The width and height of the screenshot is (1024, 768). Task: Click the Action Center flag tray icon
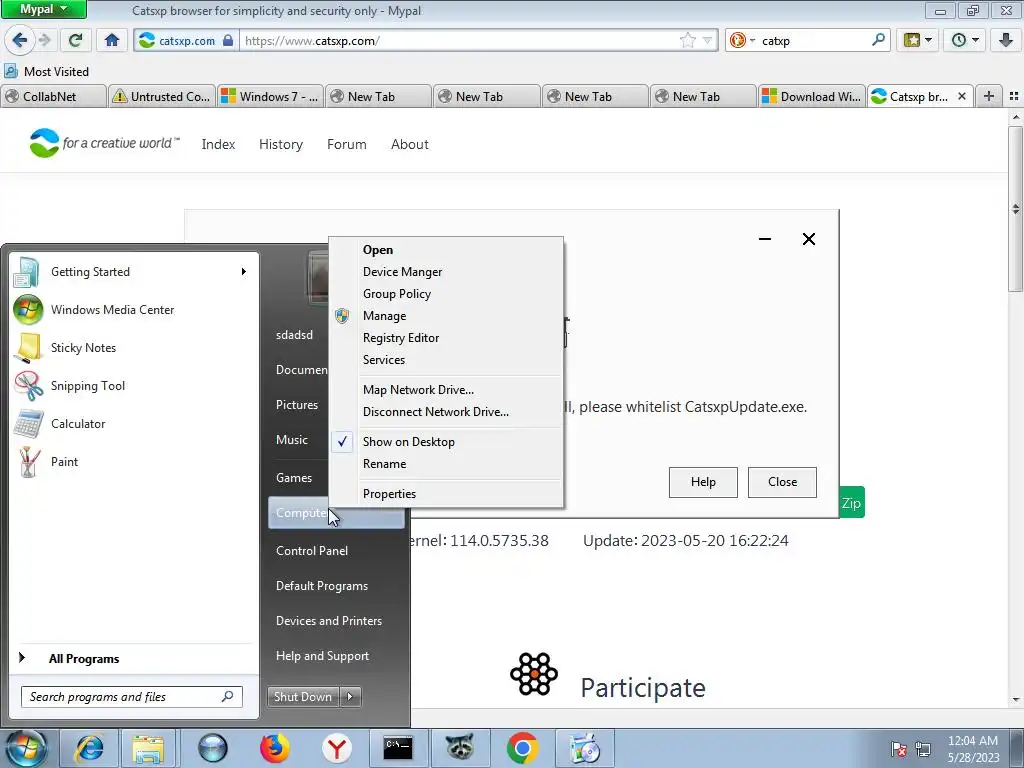(x=899, y=749)
